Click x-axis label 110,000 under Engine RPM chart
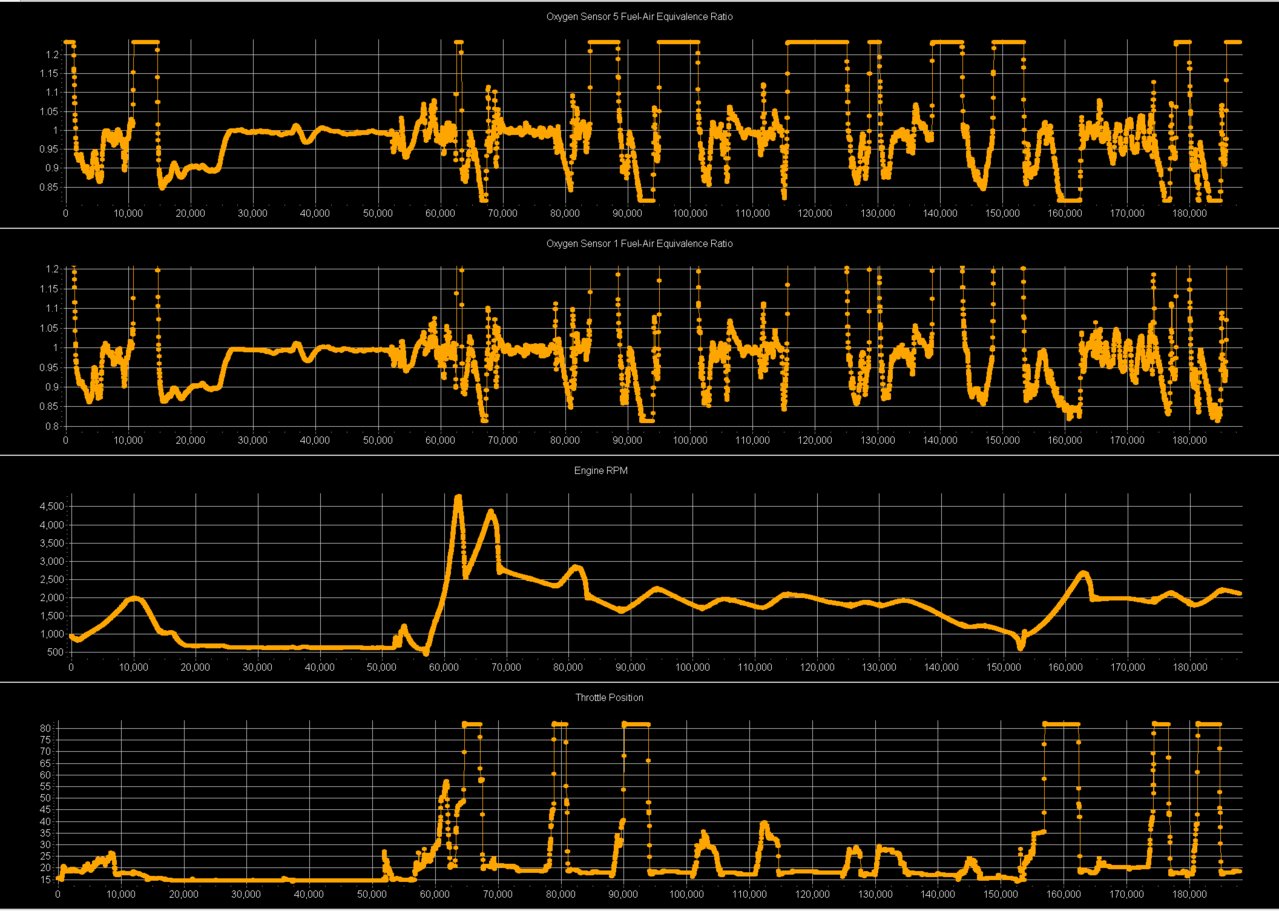 755,667
